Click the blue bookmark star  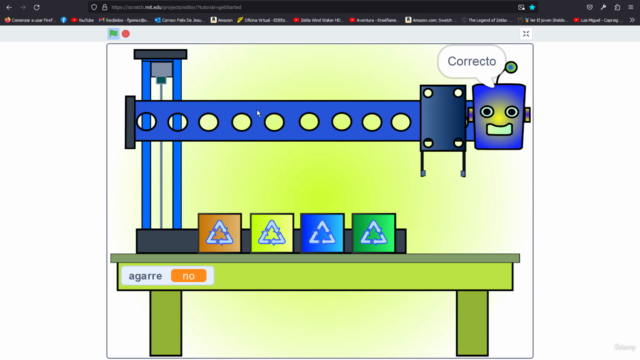532,7
